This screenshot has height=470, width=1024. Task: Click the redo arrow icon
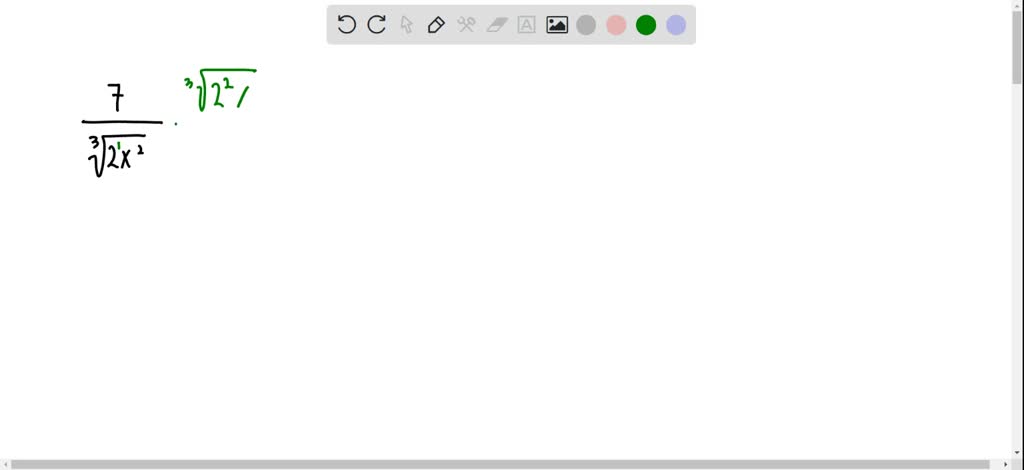376,25
